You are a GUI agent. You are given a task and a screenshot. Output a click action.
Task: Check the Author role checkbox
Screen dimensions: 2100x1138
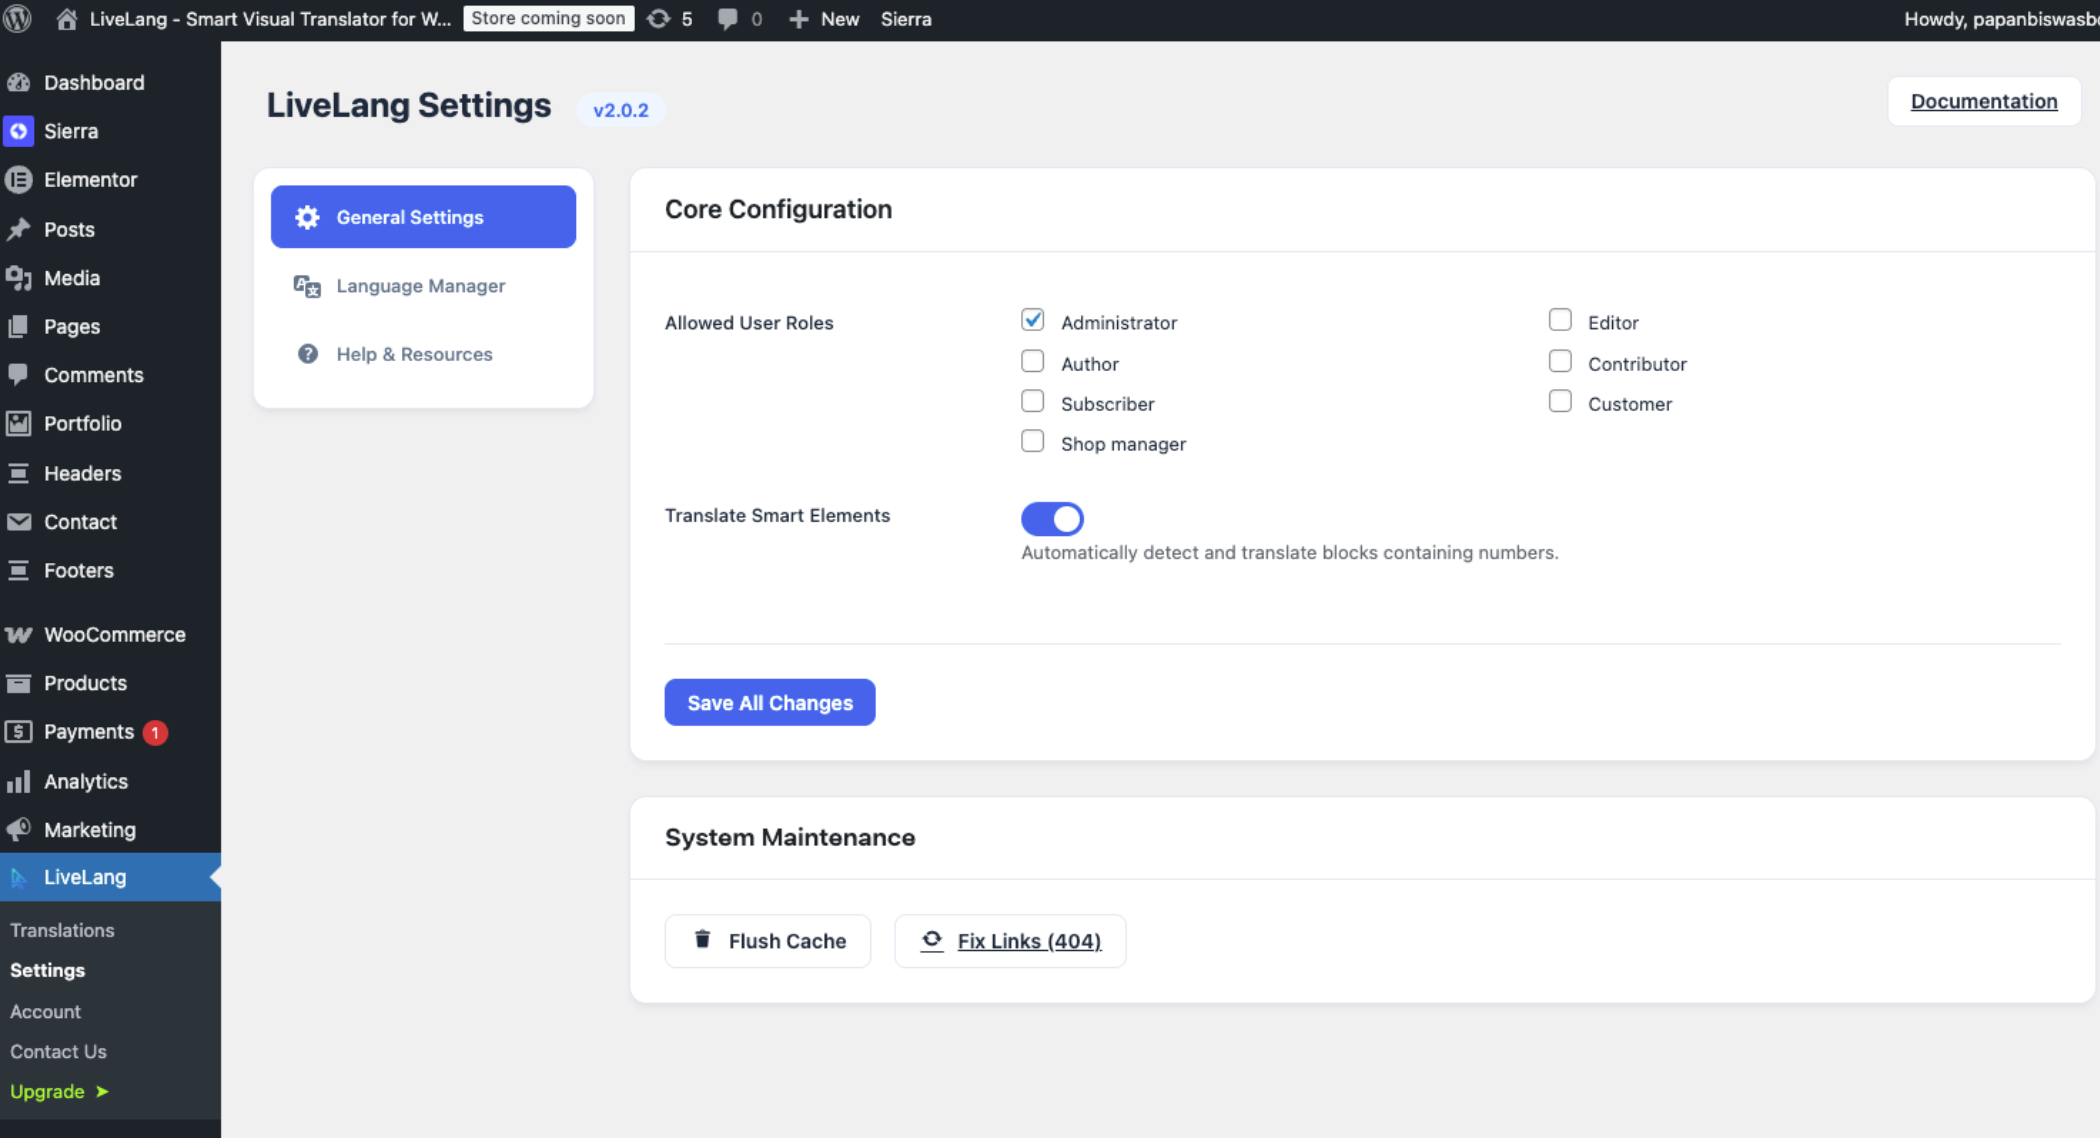tap(1033, 361)
